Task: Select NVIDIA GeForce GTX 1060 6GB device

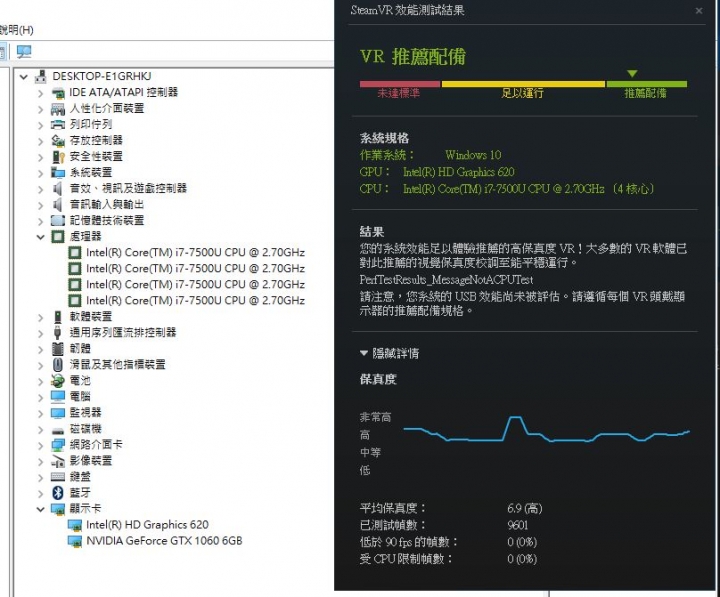Action: [164, 541]
